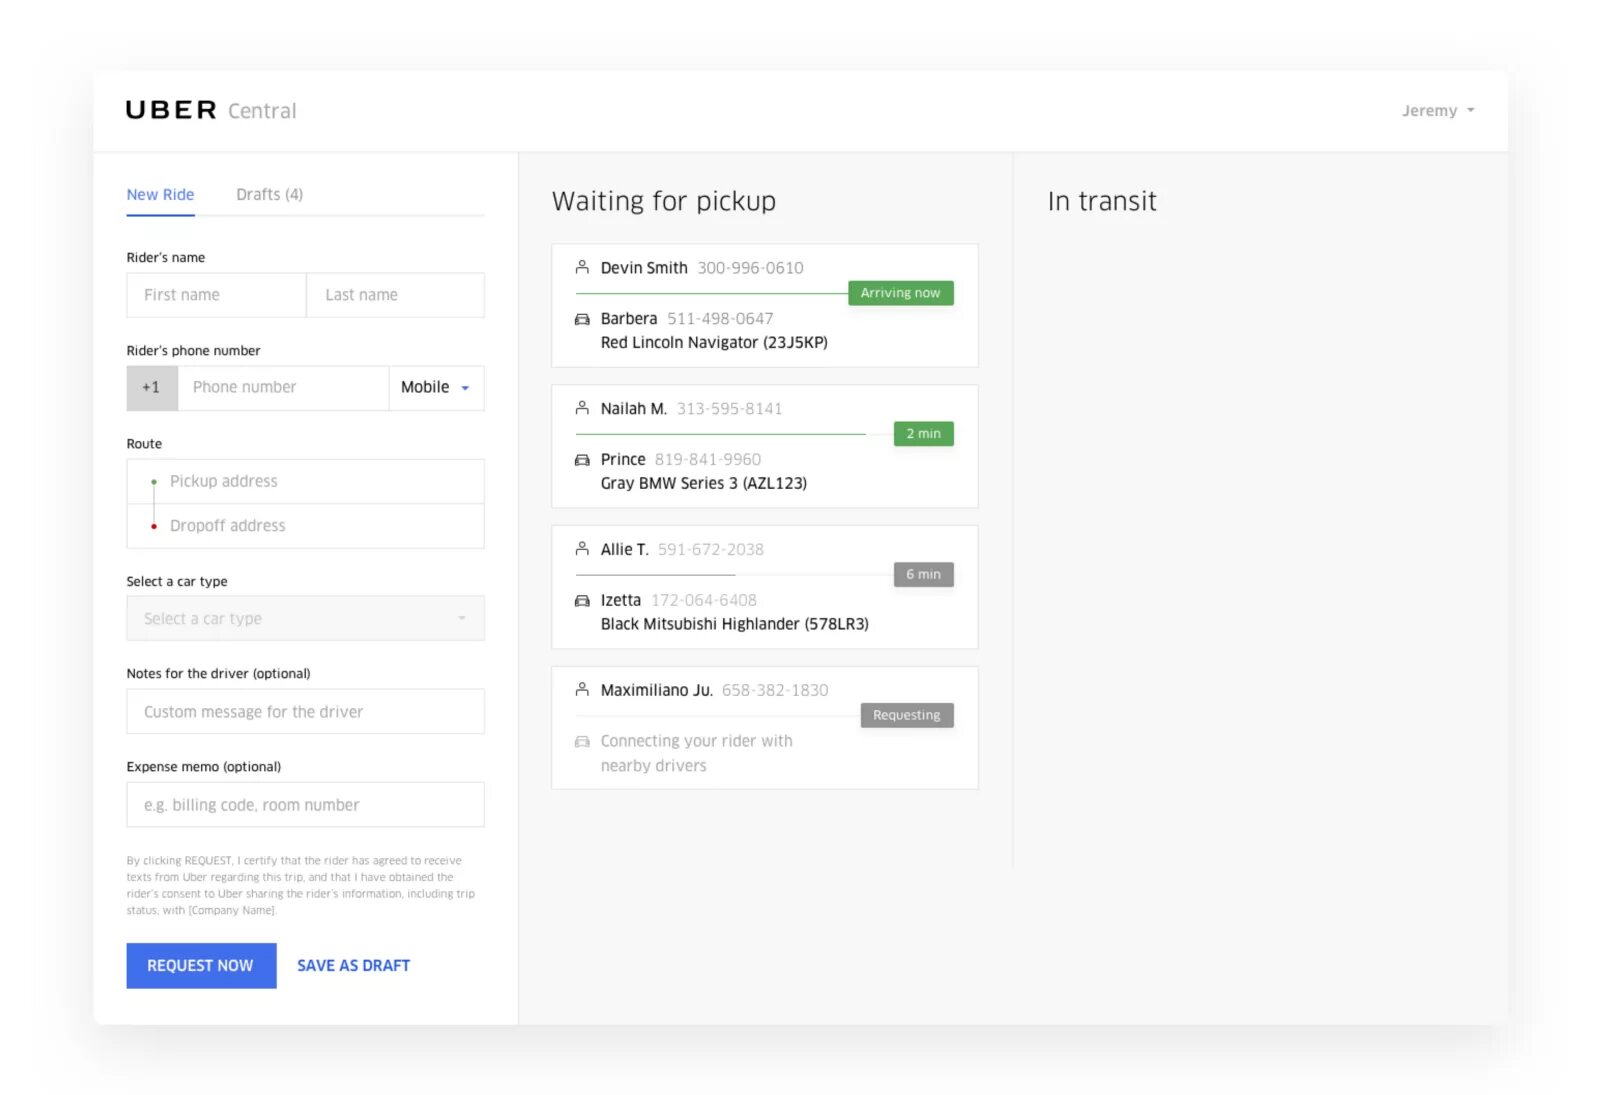Click the First name input field
The image size is (1600, 1095).
pyautogui.click(x=216, y=295)
